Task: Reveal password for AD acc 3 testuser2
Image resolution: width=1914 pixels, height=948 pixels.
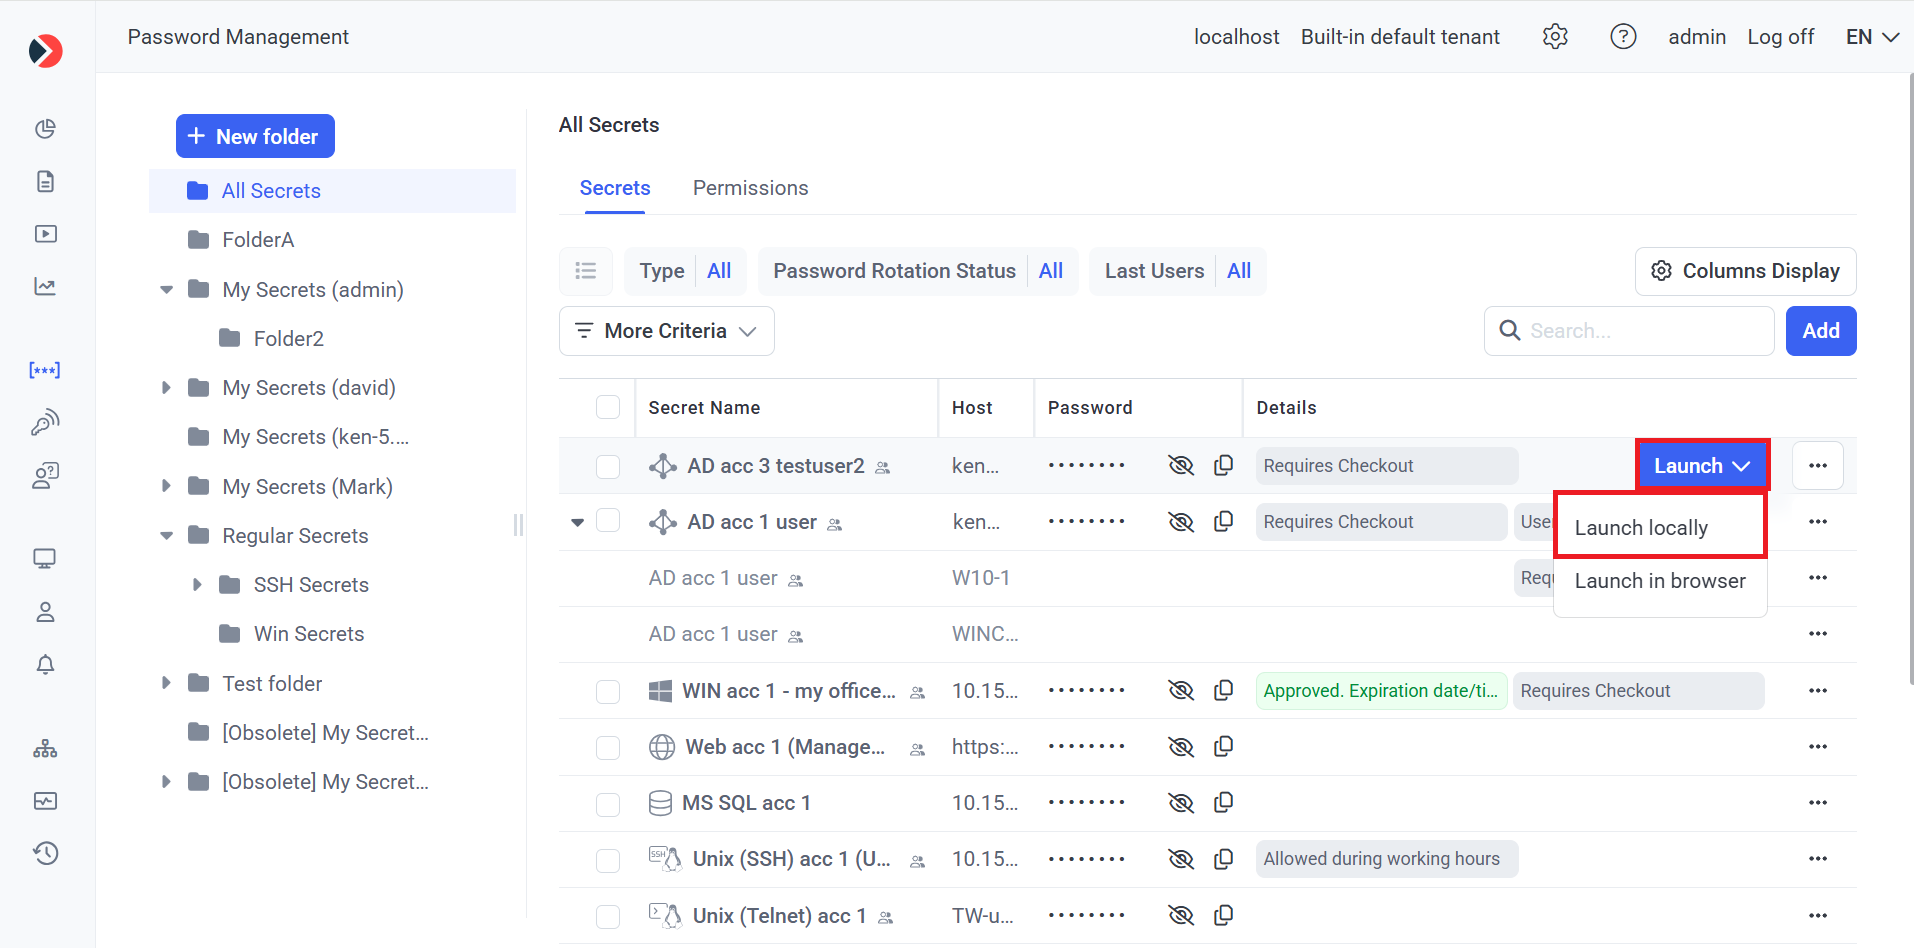Action: coord(1181,466)
